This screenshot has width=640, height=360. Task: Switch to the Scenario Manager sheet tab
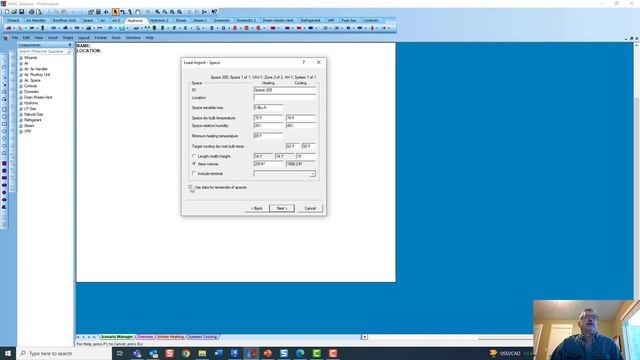(x=117, y=337)
